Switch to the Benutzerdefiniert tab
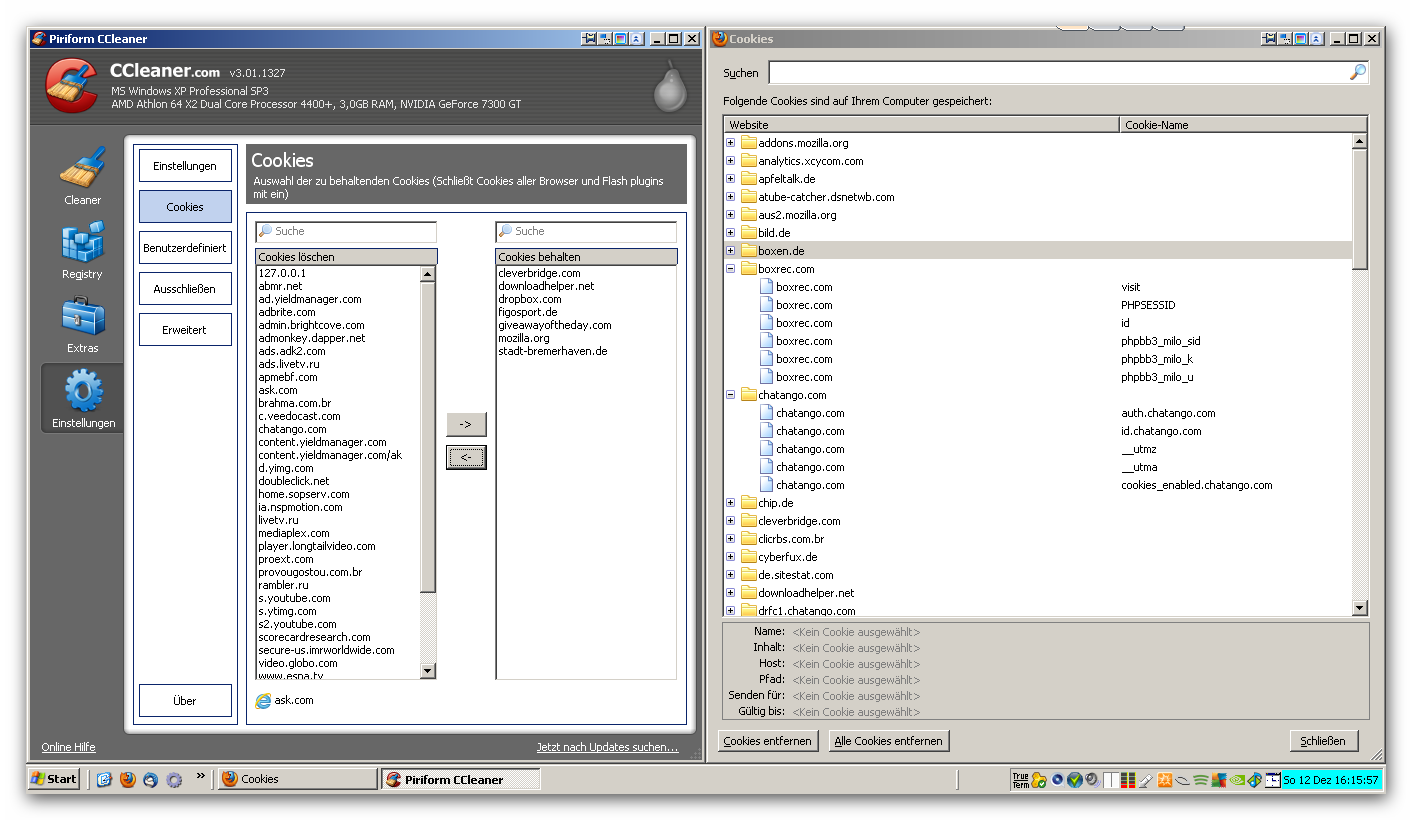Screen dimensions: 1412x820 click(185, 248)
